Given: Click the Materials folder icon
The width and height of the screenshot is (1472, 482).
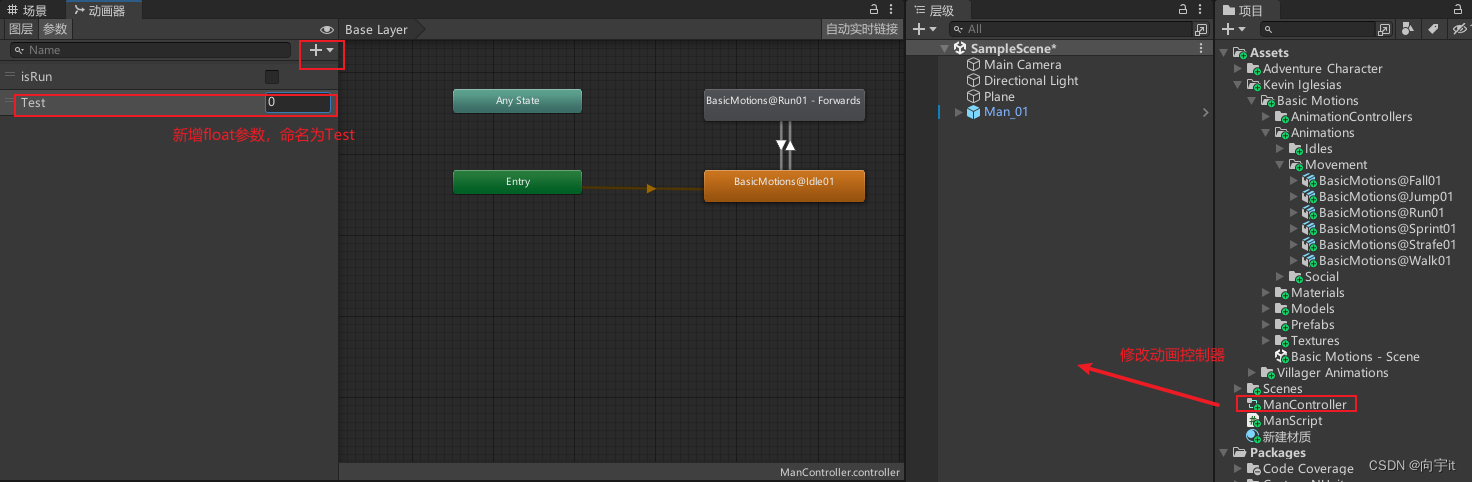Looking at the screenshot, I should (1282, 292).
